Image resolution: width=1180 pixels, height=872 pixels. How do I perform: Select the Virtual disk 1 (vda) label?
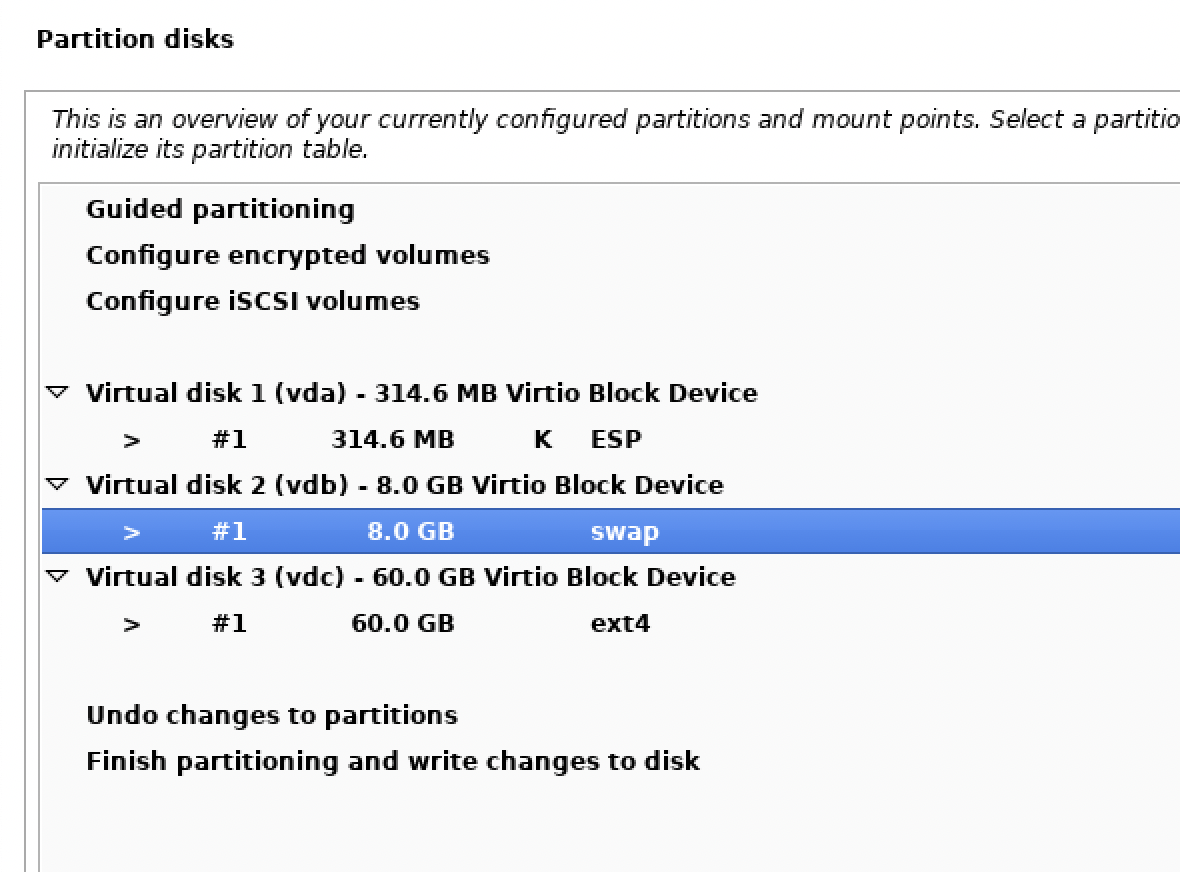point(421,393)
